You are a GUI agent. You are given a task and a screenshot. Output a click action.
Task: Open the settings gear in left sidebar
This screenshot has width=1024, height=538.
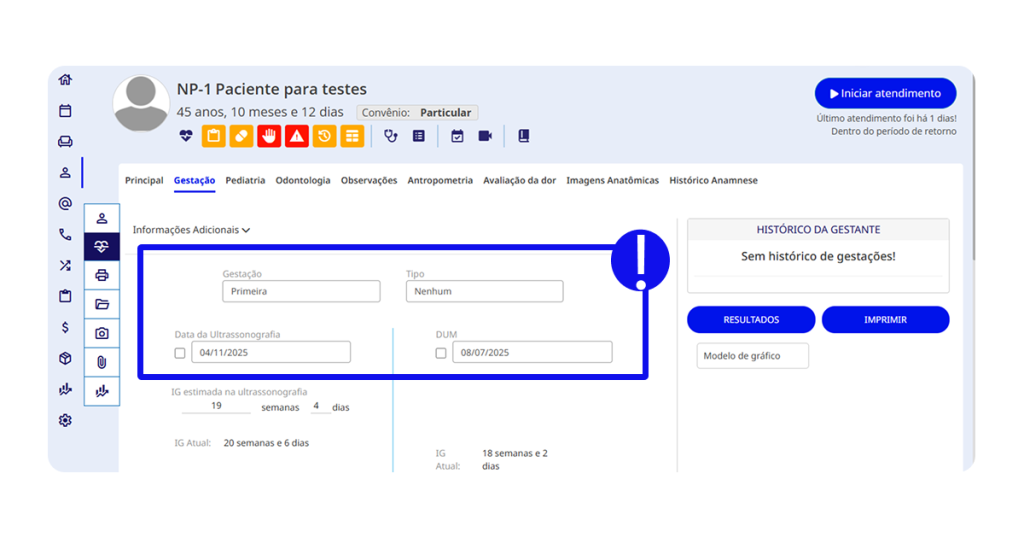(65, 420)
